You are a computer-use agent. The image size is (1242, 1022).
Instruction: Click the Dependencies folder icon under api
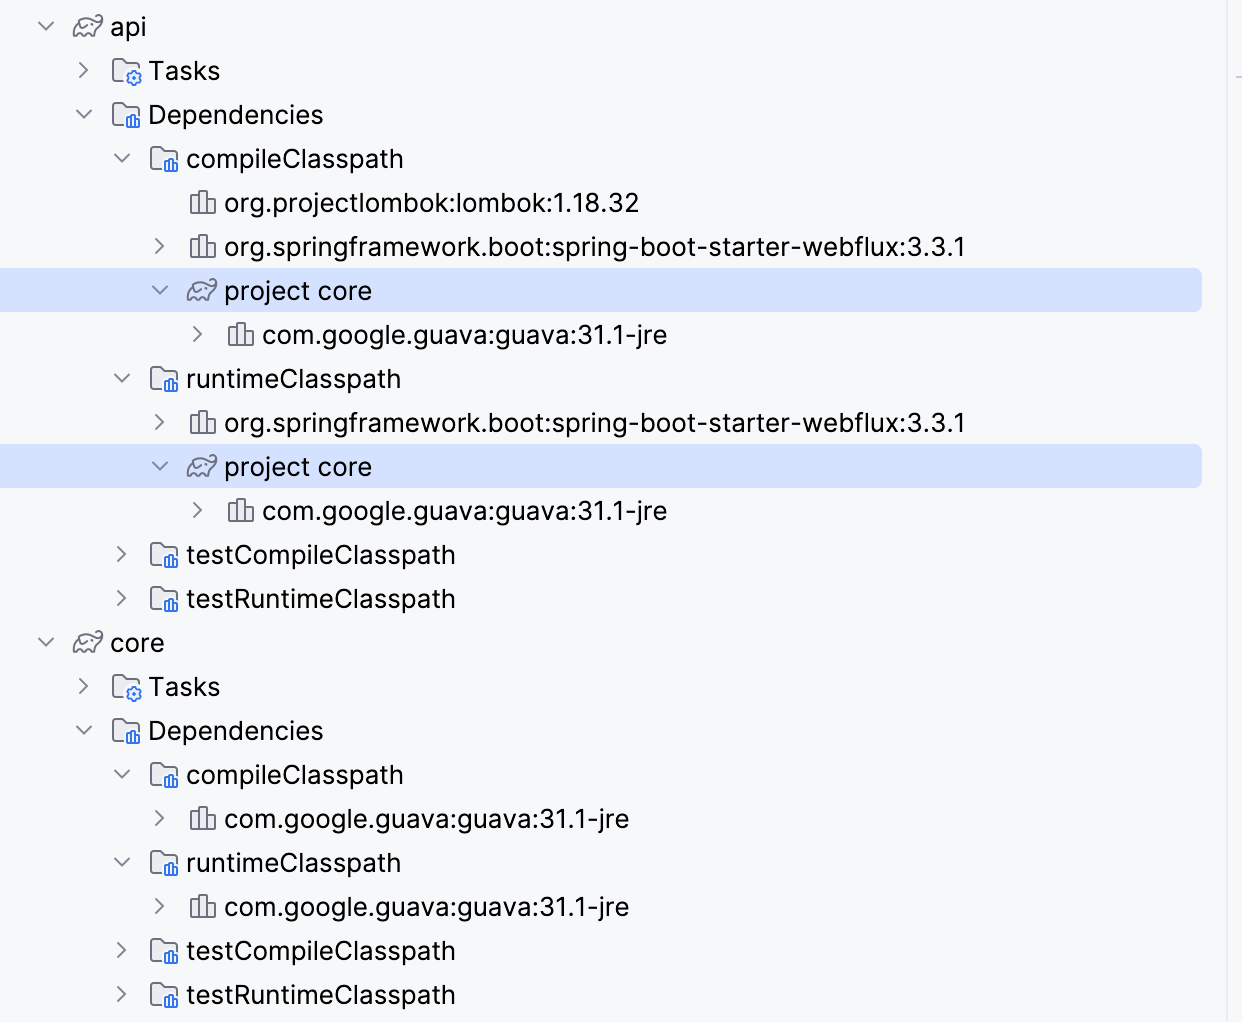pyautogui.click(x=127, y=115)
